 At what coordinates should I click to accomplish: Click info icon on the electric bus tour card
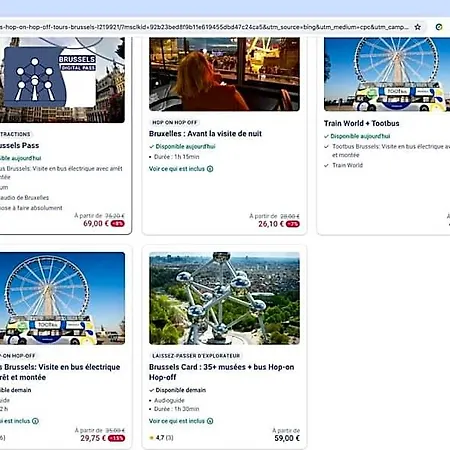click(x=35, y=421)
